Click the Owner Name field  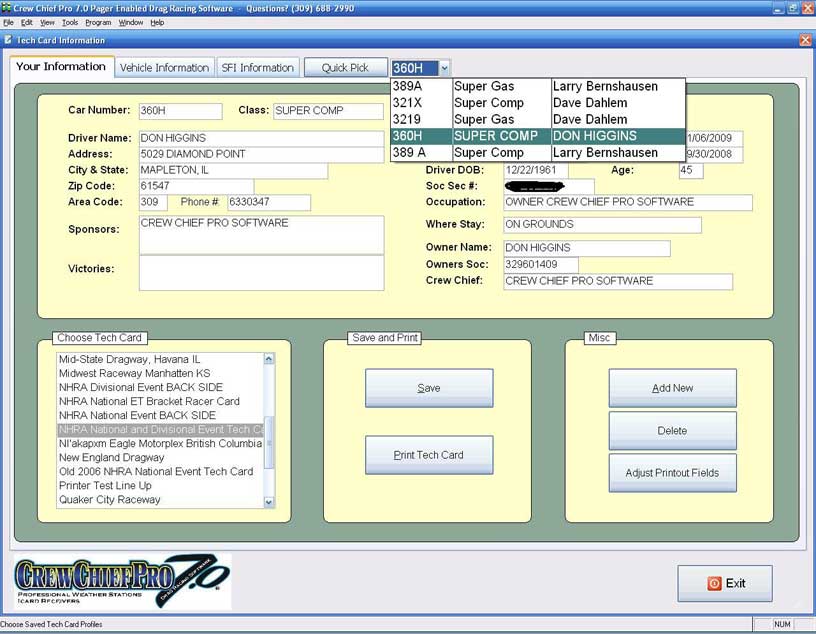click(x=586, y=248)
